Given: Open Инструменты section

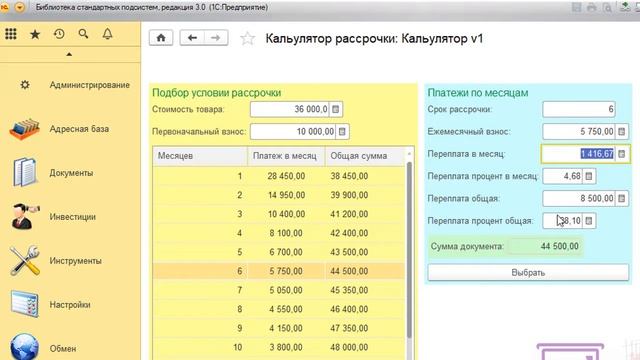Looking at the screenshot, I should click(x=76, y=261).
